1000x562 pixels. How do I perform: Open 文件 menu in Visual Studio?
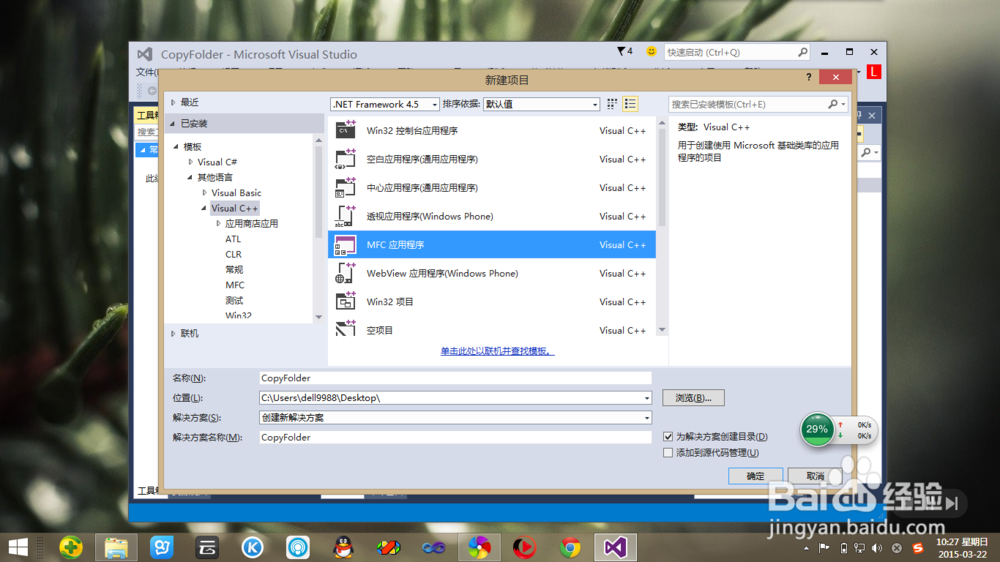pos(145,71)
